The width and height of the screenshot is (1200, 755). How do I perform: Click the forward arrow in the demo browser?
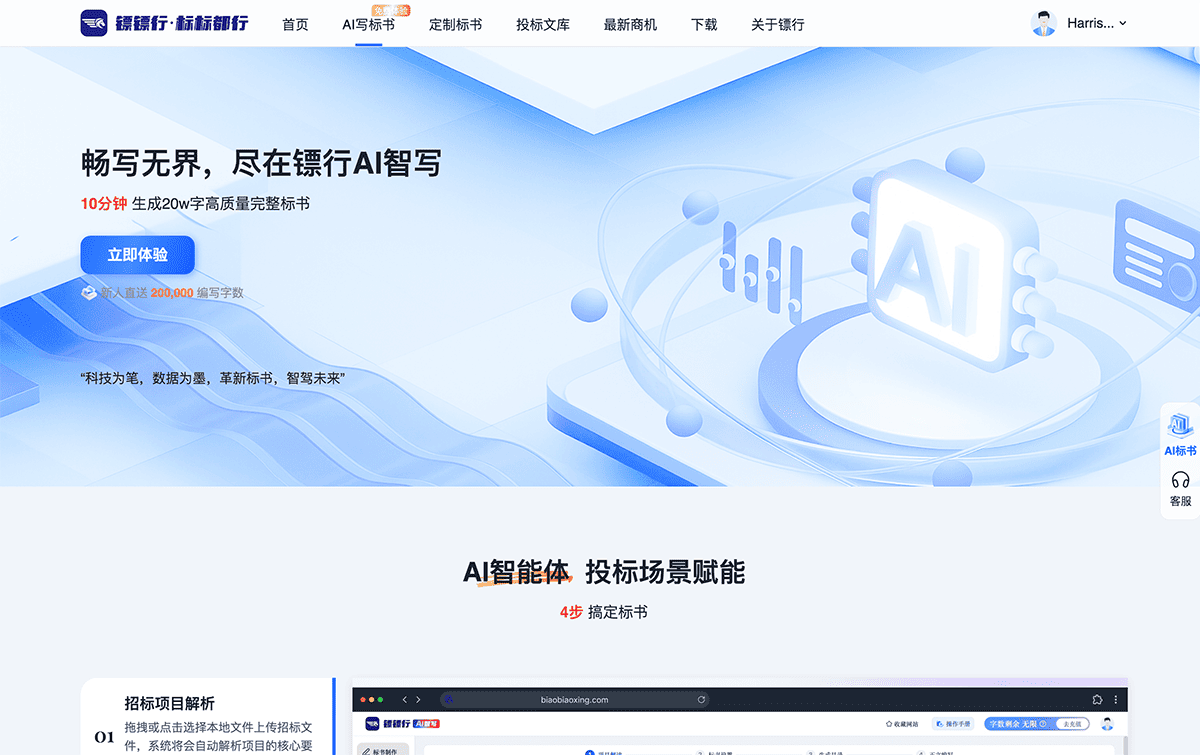(416, 697)
